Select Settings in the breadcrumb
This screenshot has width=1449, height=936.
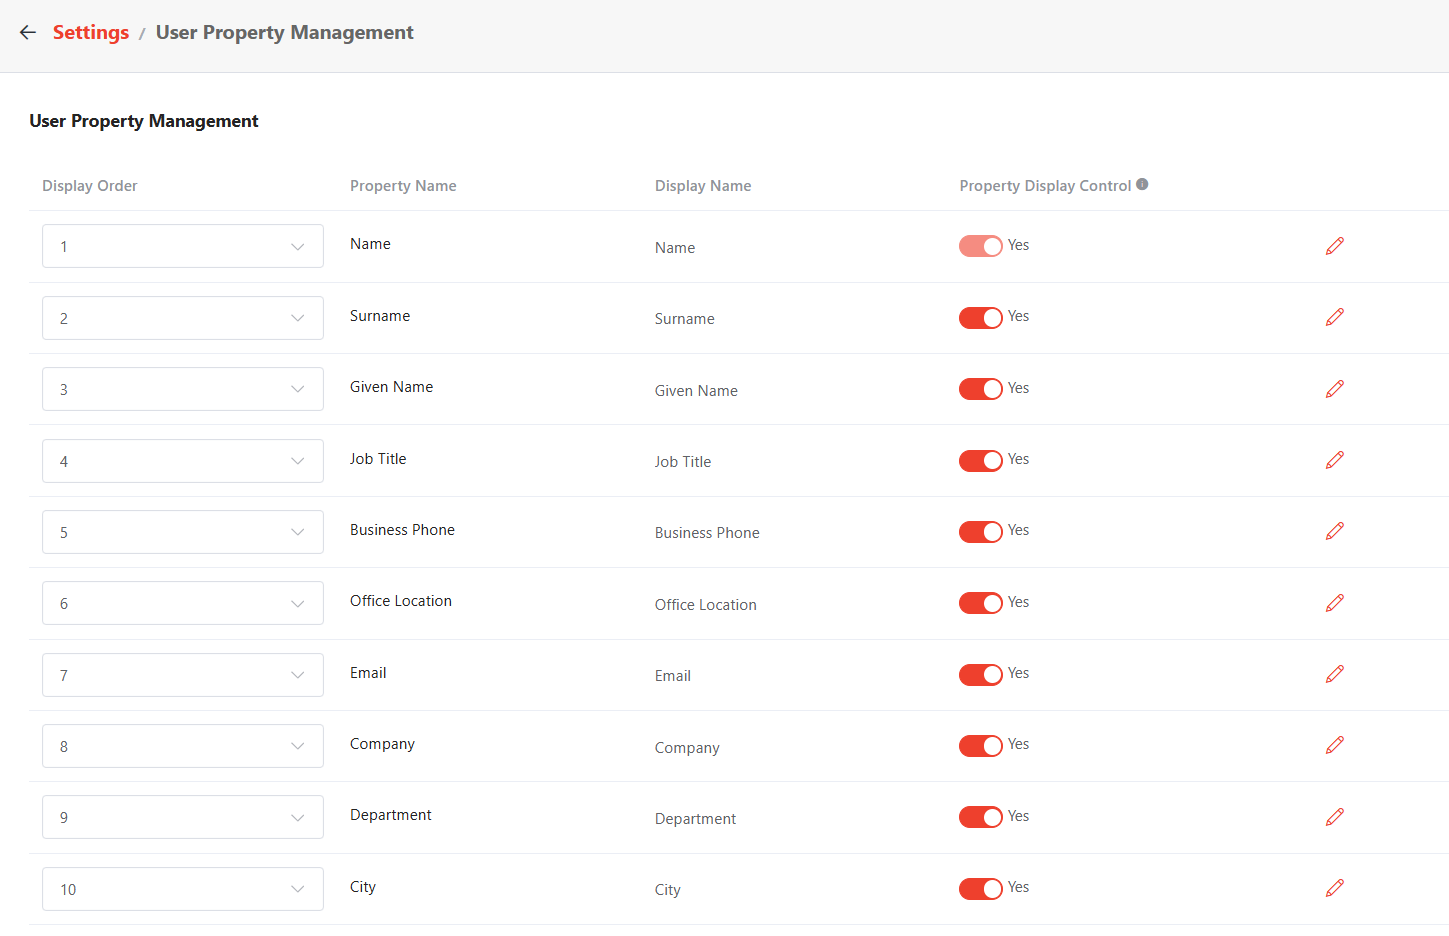tap(90, 32)
